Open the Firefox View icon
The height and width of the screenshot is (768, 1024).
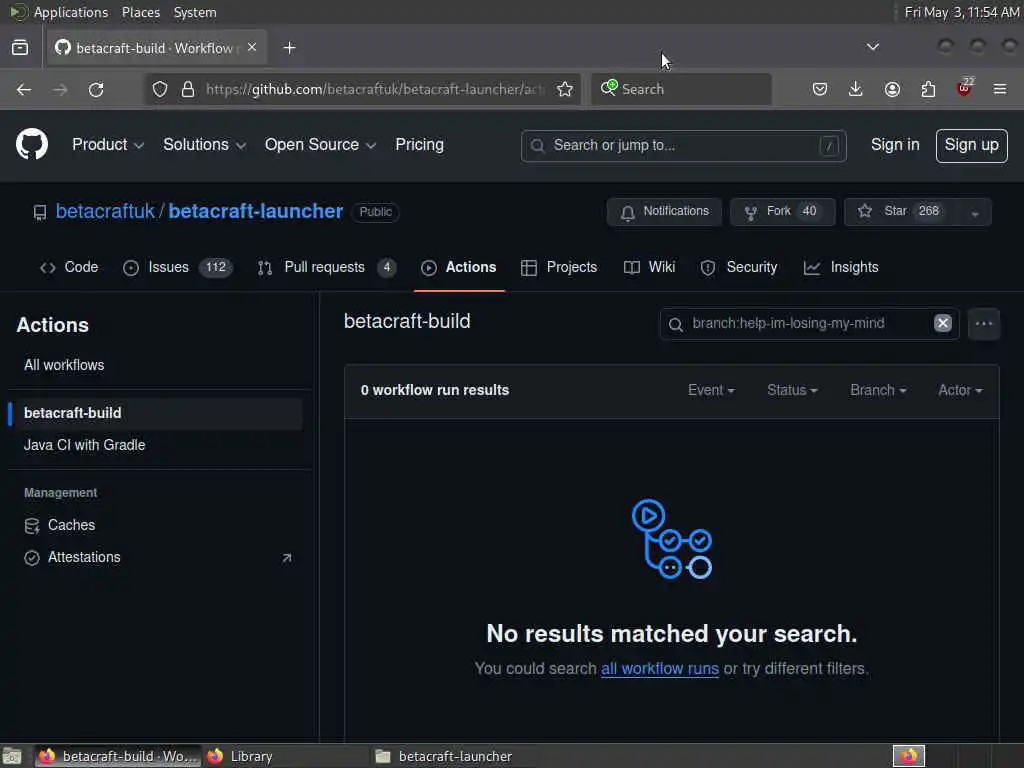(20, 48)
